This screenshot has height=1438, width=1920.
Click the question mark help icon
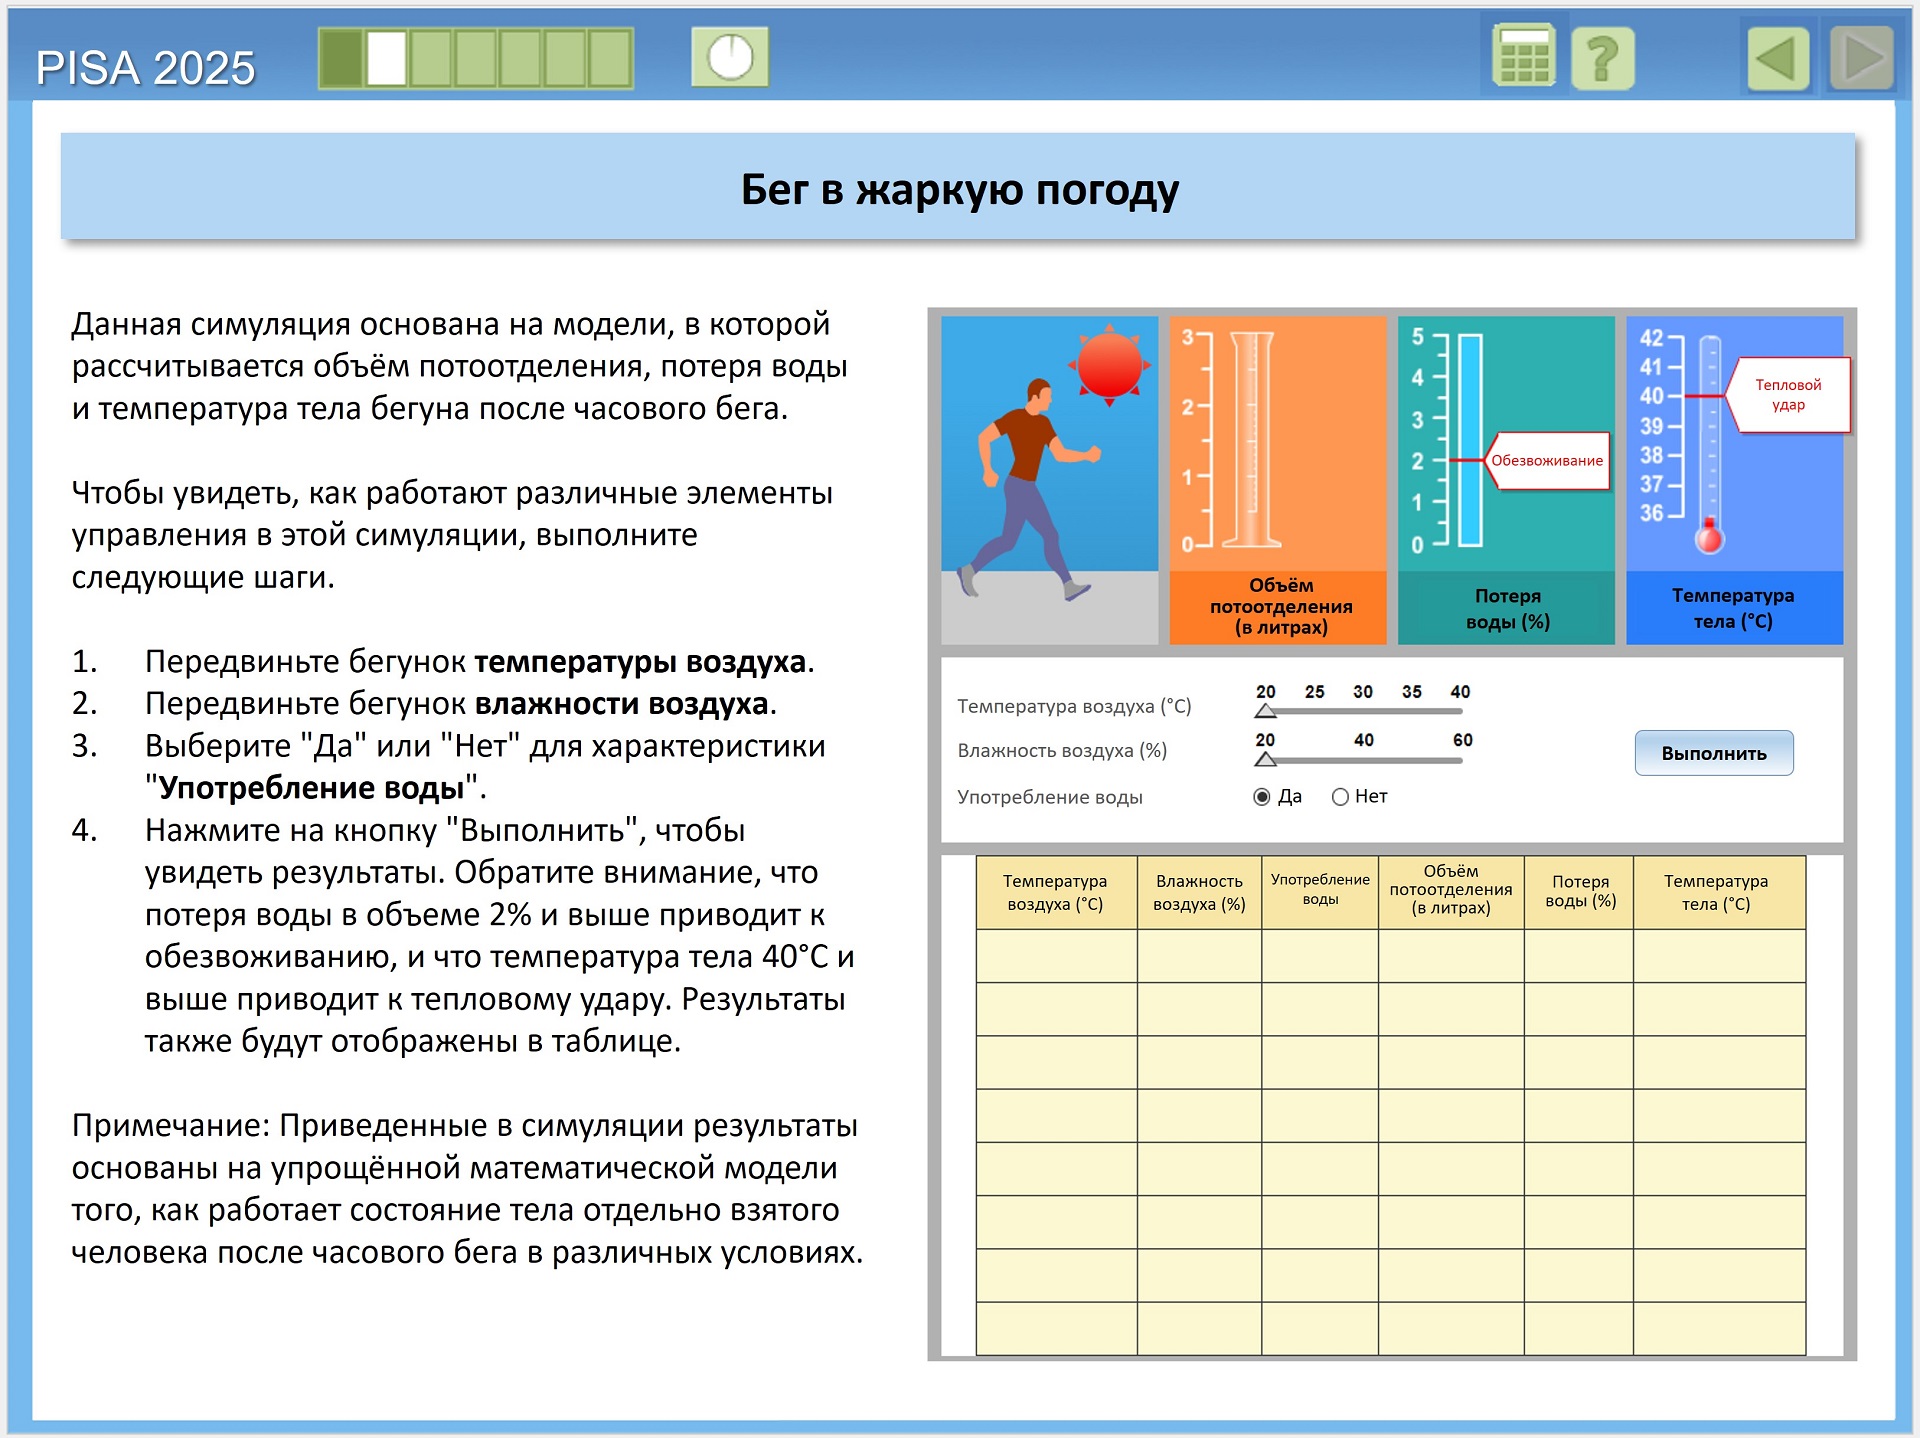pos(1602,59)
